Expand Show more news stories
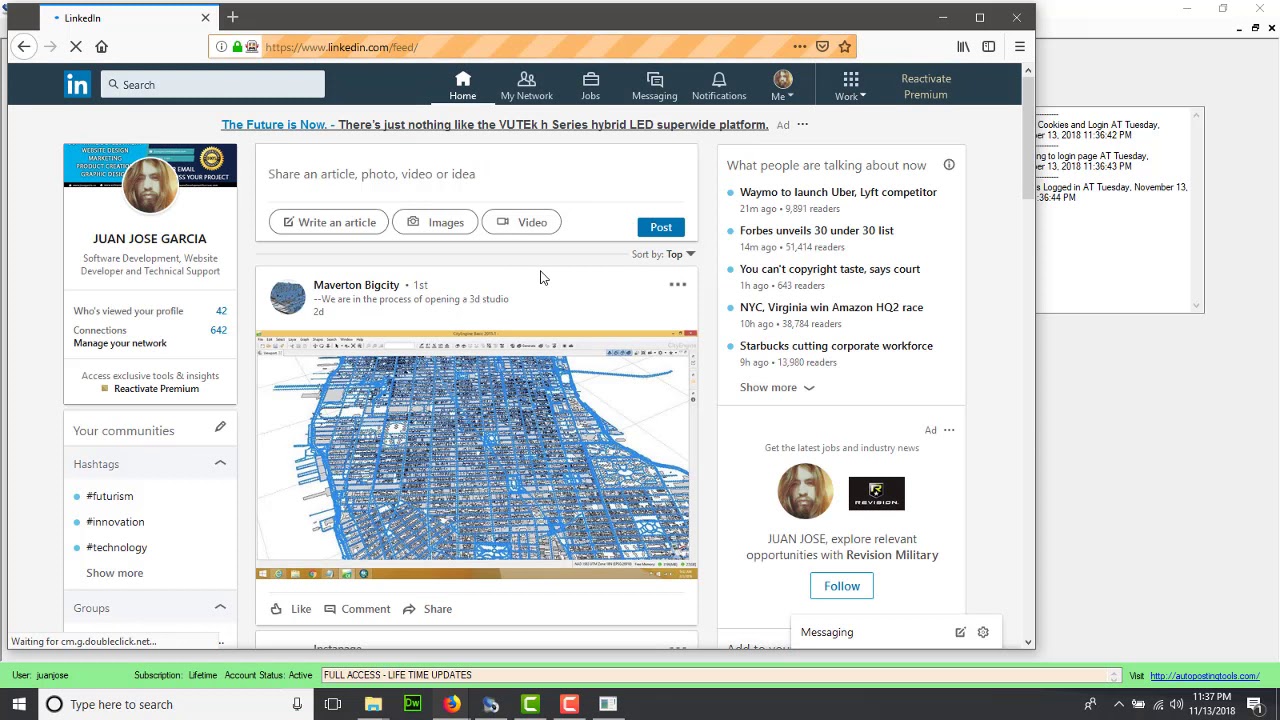The width and height of the screenshot is (1280, 720). 777,388
